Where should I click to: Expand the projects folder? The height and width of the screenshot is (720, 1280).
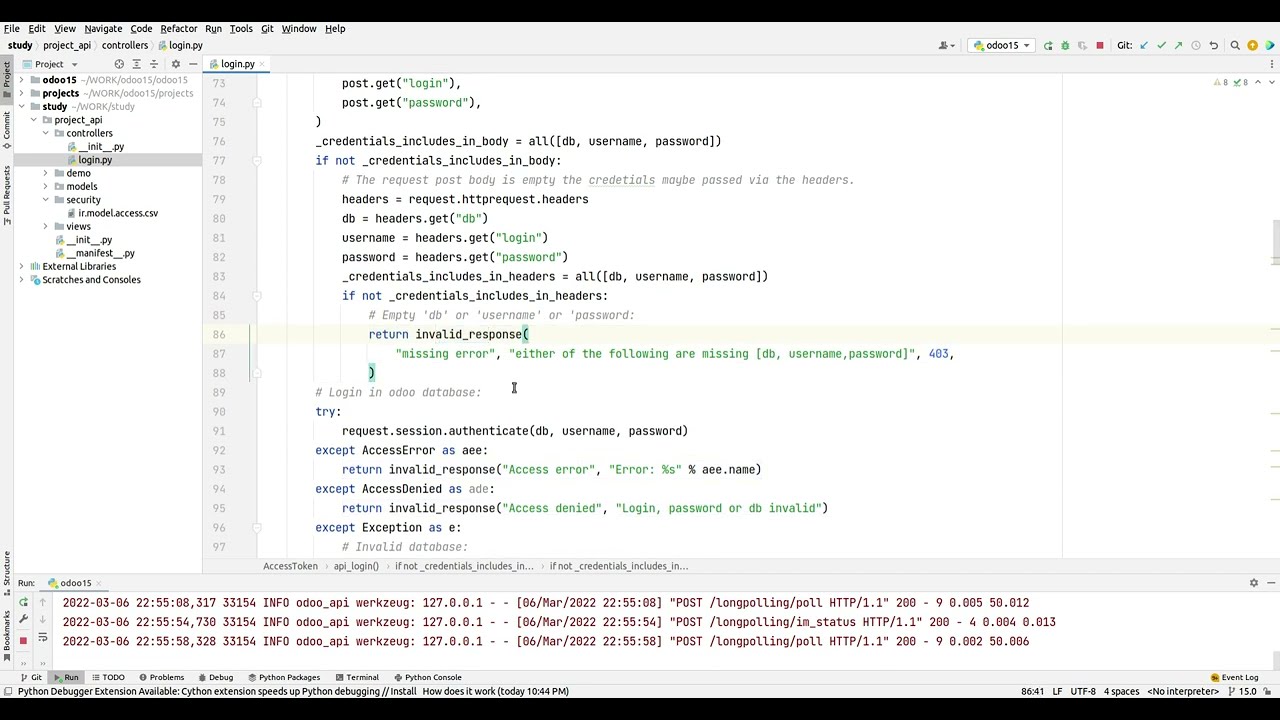(x=21, y=93)
